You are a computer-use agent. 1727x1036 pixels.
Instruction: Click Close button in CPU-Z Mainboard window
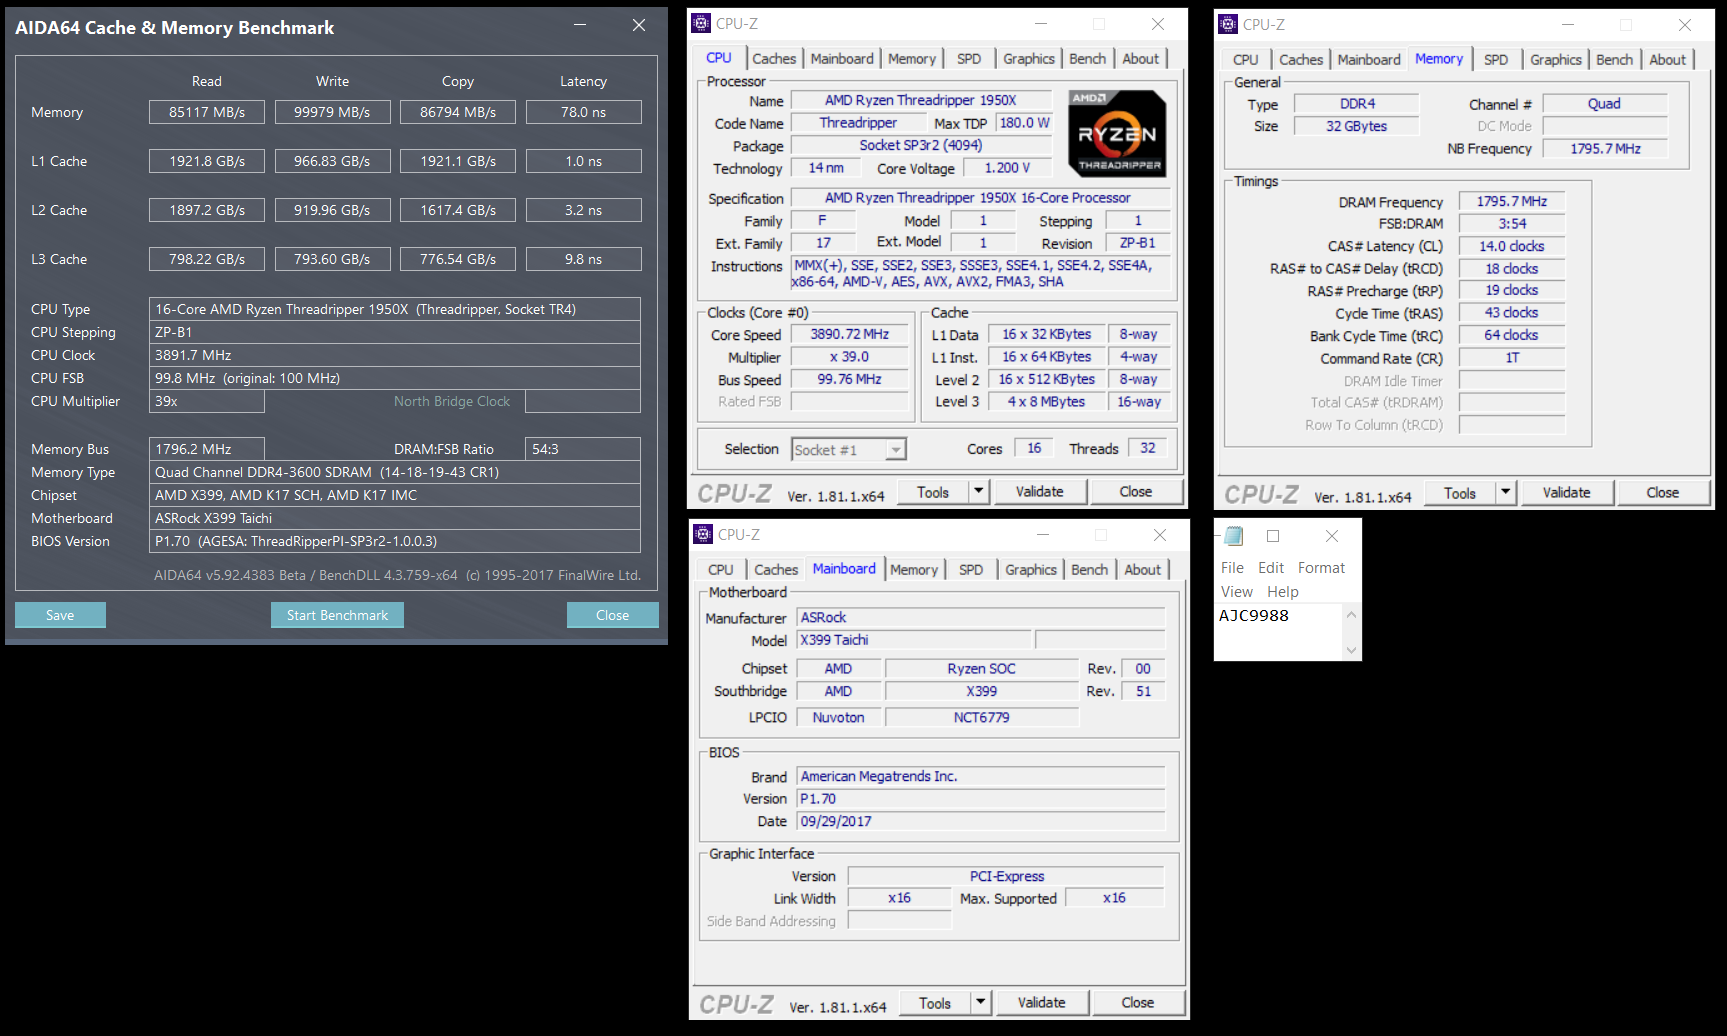(1137, 1003)
